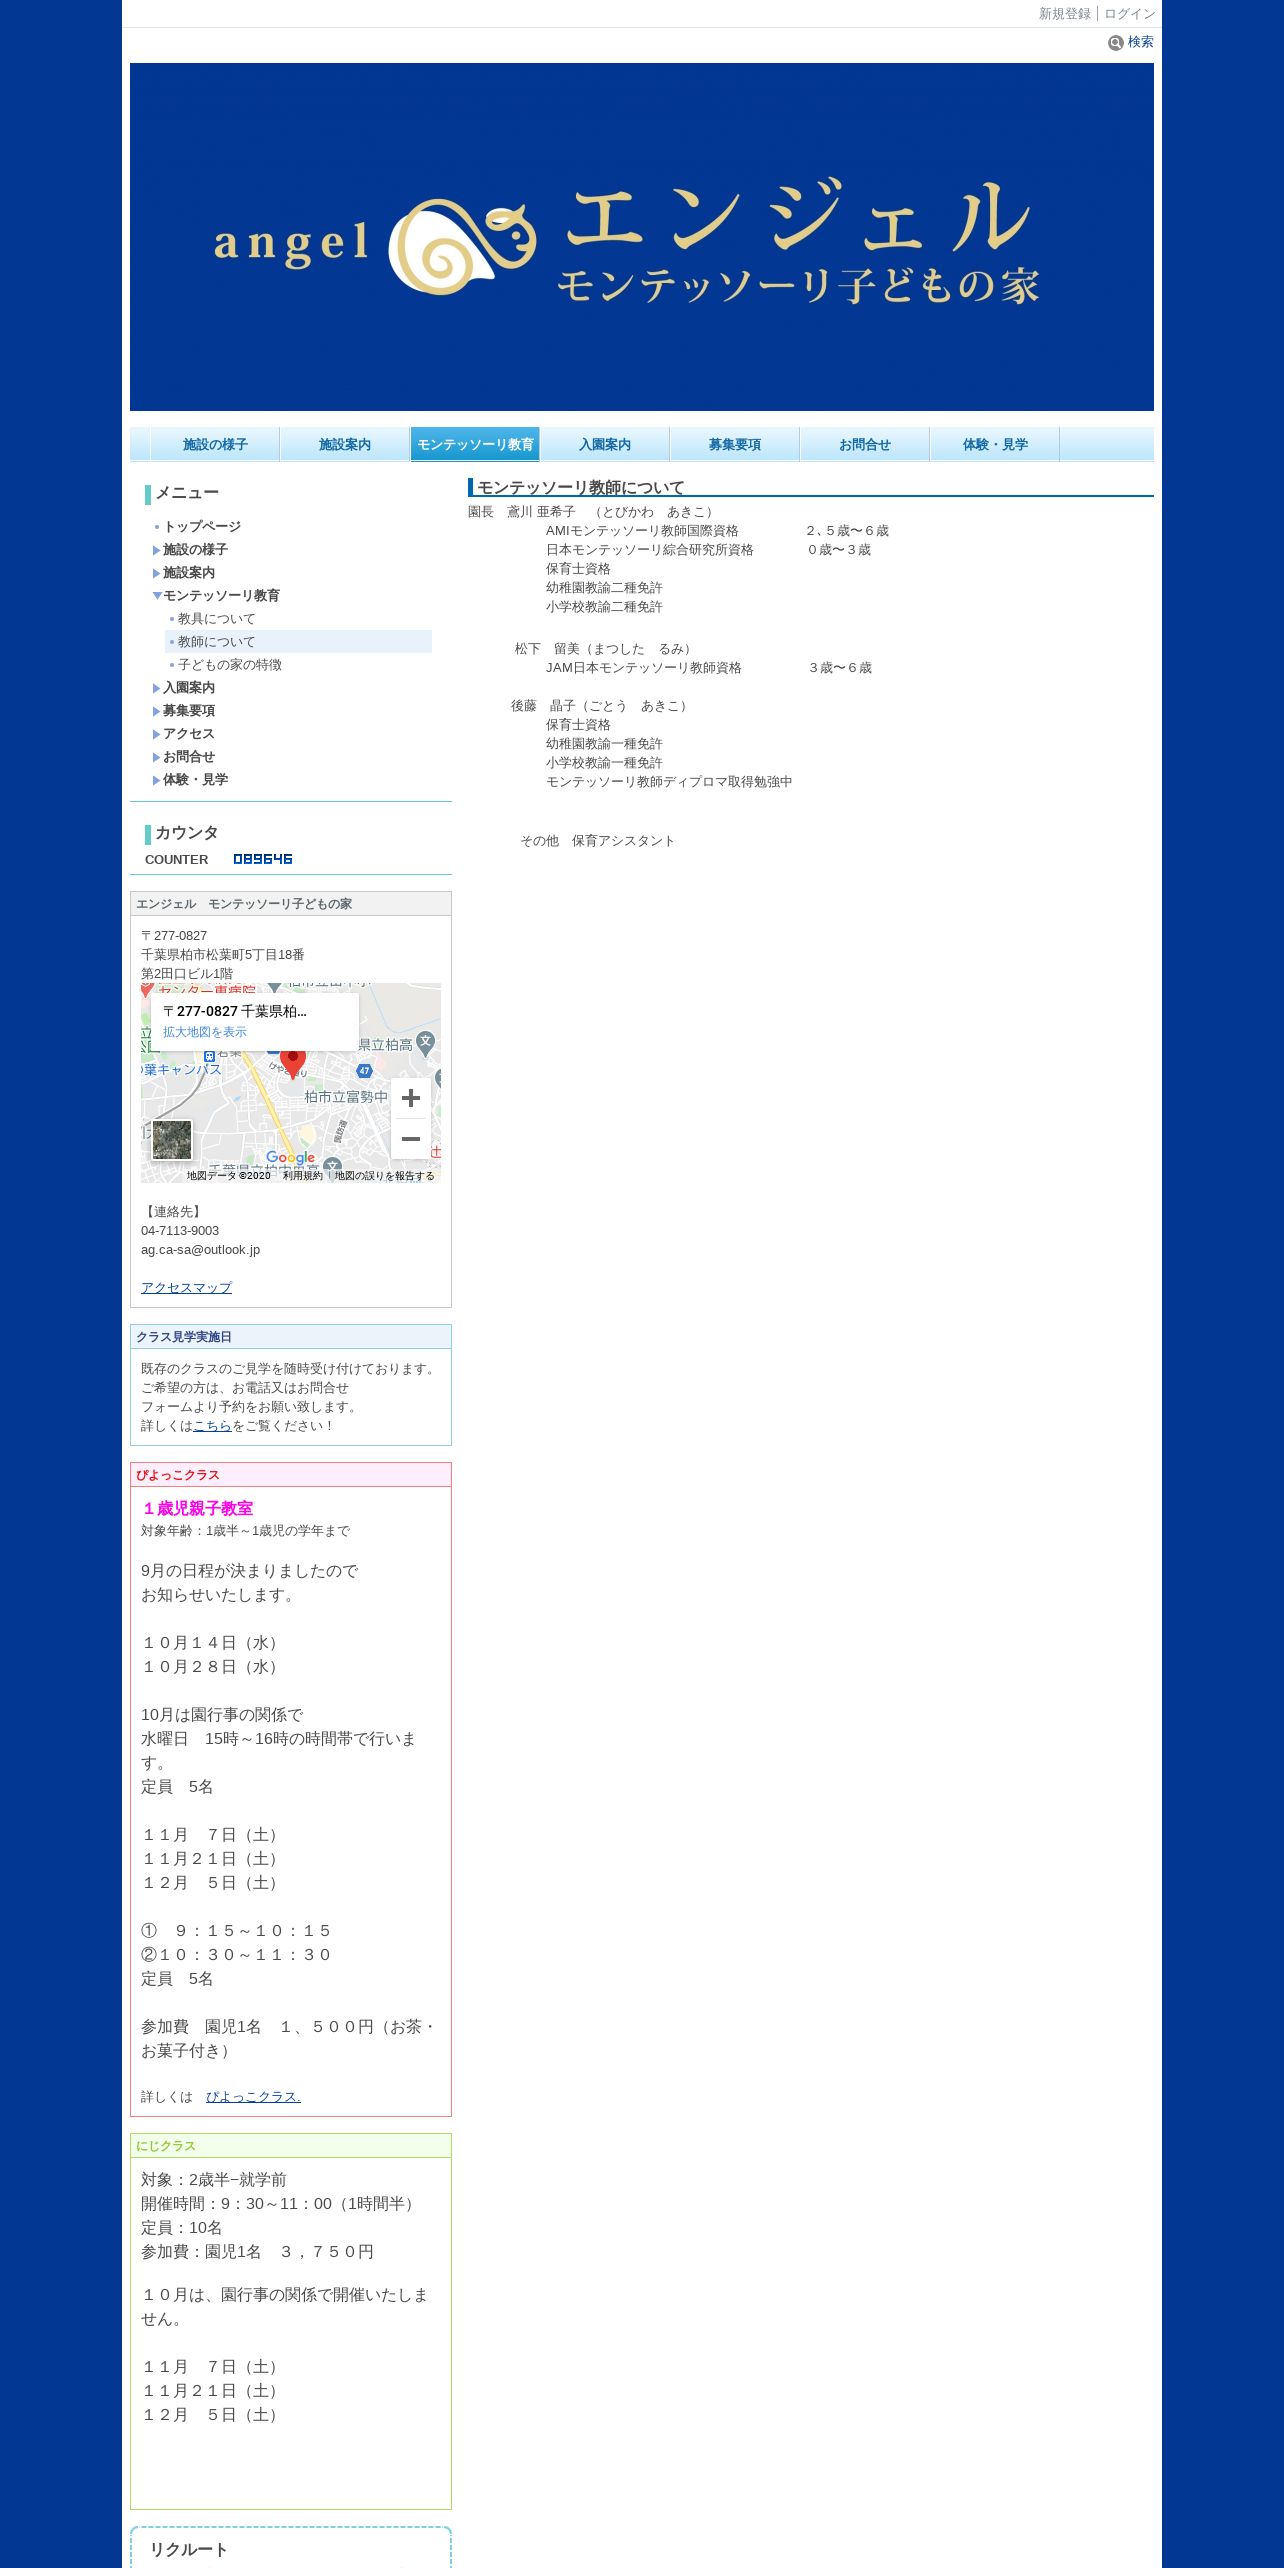This screenshot has width=1284, height=2568.
Task: Click the 〒277-0827 千葉県柏 map title
Action: pos(235,1011)
